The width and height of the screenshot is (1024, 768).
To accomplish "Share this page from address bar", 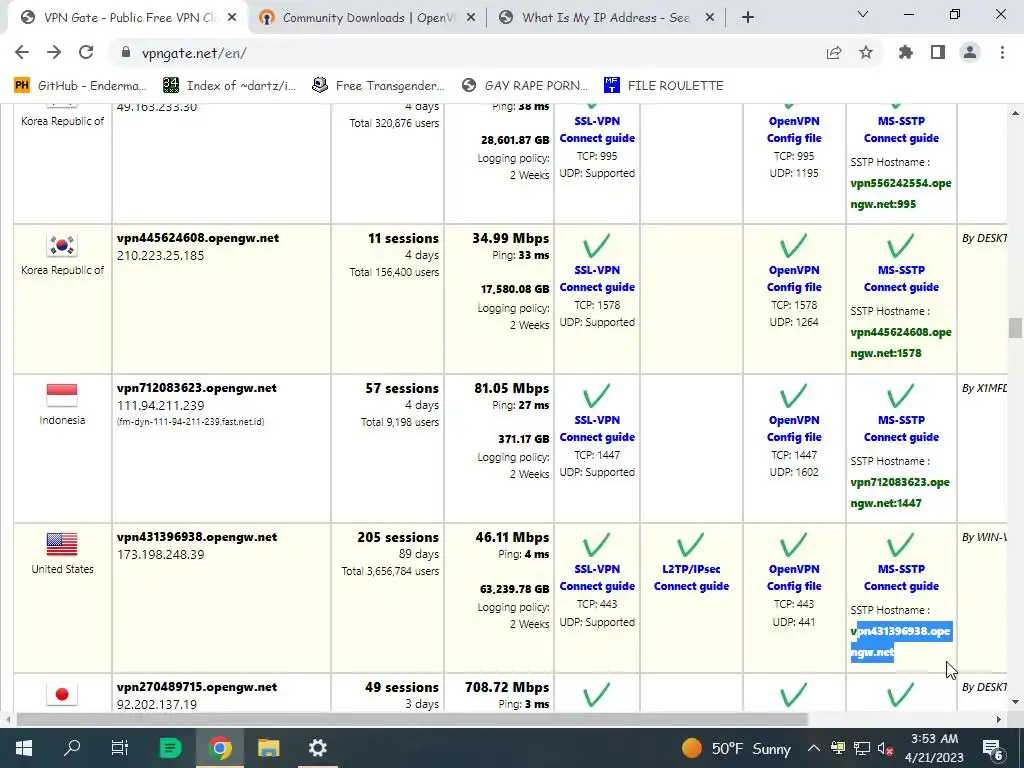I will click(834, 53).
